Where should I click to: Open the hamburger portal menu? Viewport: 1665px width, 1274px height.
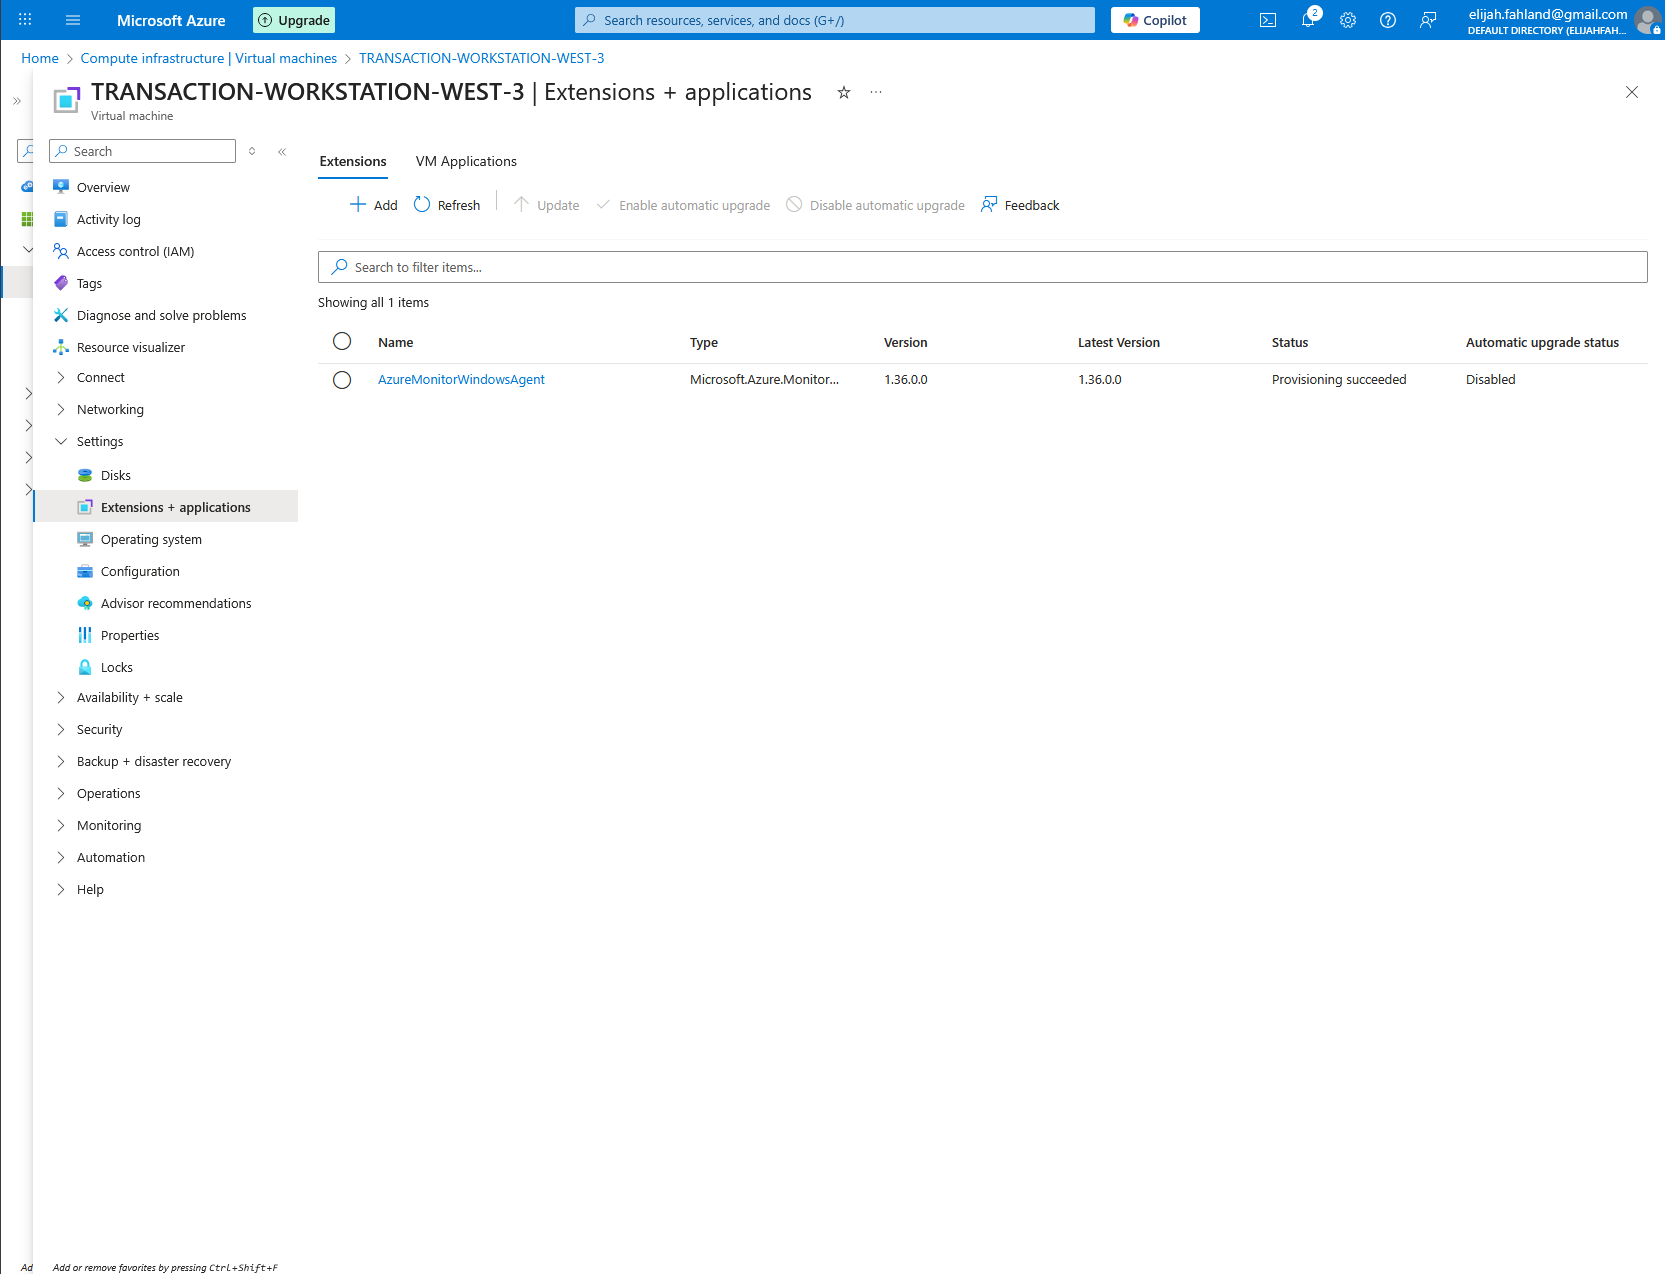click(x=73, y=20)
